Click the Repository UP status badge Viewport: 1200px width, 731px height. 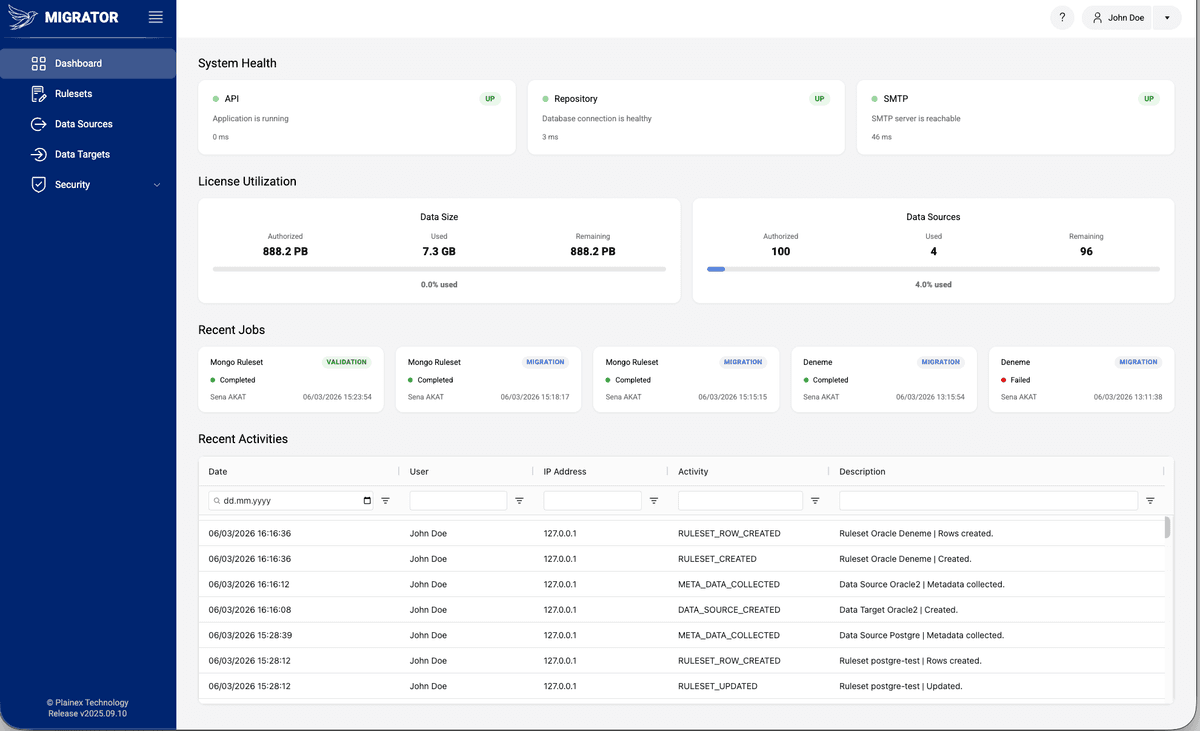819,99
